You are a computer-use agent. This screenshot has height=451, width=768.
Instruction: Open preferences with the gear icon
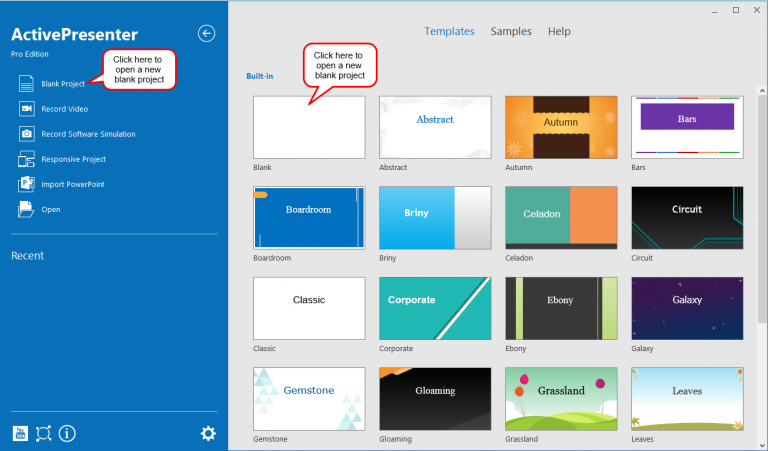click(208, 433)
